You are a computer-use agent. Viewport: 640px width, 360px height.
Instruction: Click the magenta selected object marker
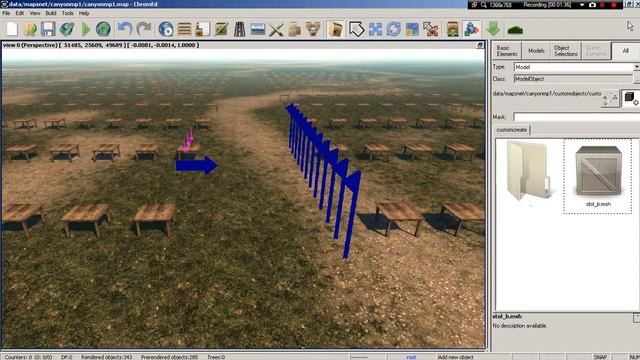(187, 141)
